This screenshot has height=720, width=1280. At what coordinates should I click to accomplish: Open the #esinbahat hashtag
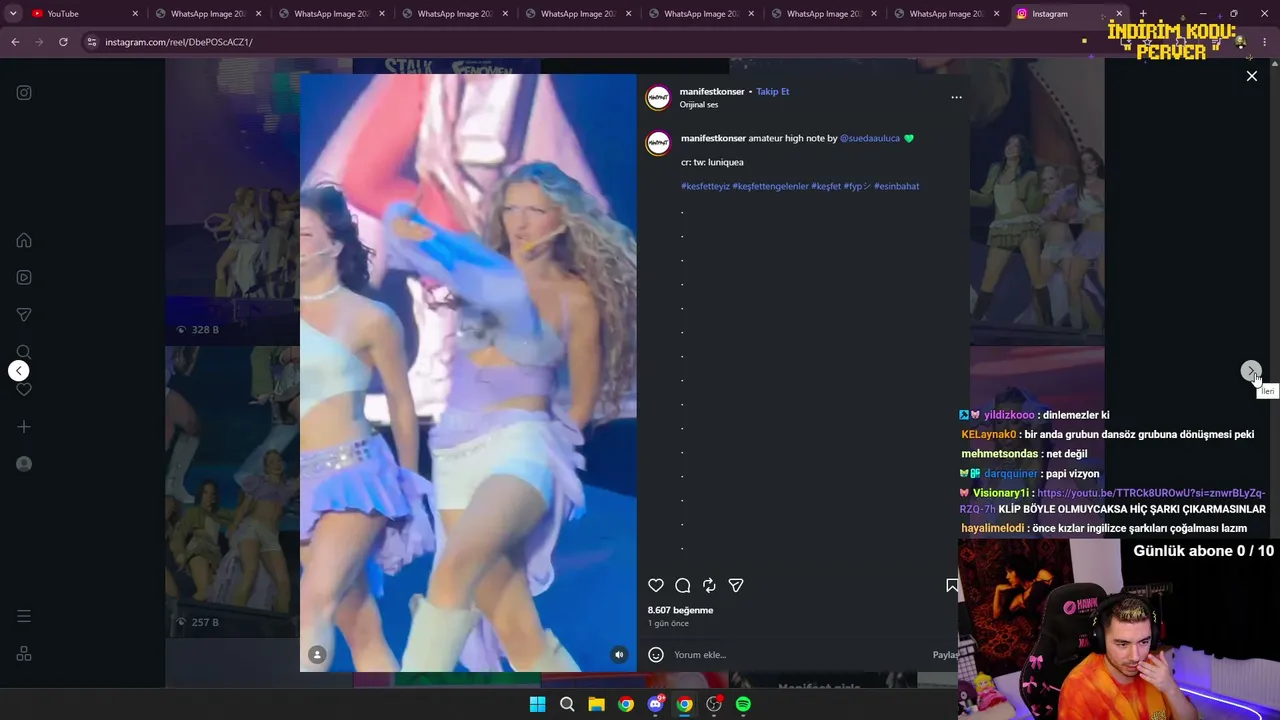(x=896, y=186)
